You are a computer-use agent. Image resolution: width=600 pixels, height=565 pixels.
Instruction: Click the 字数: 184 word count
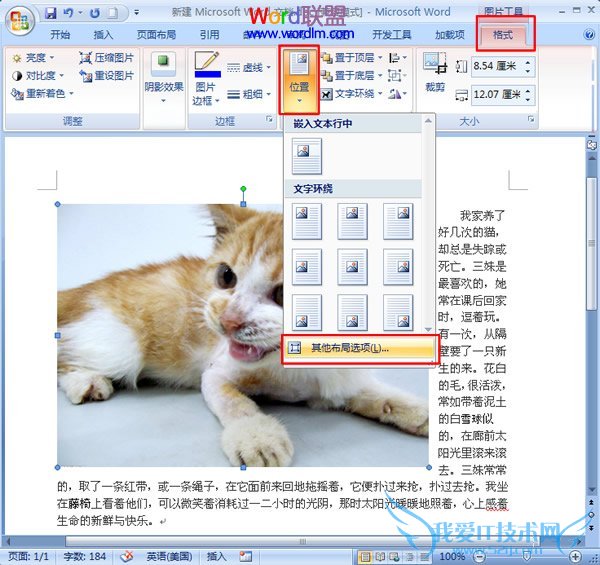(x=85, y=556)
